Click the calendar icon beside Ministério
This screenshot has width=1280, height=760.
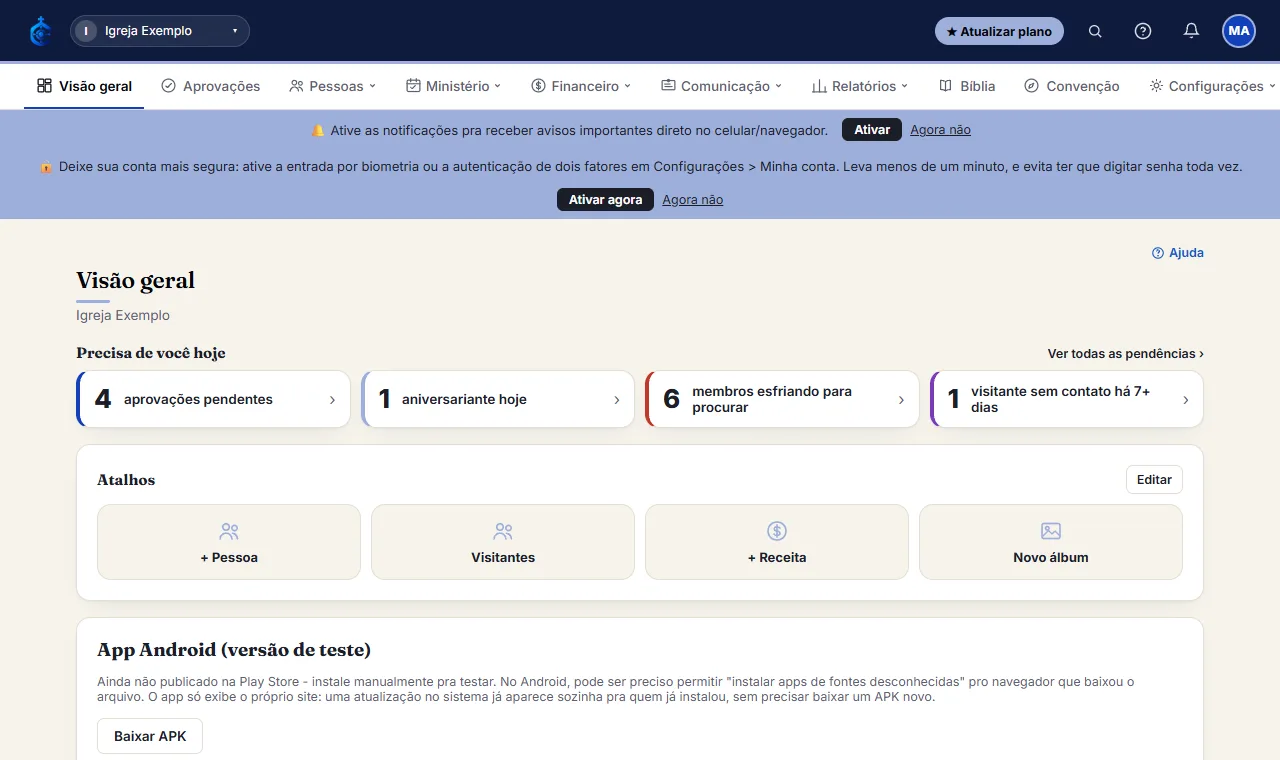coord(413,86)
